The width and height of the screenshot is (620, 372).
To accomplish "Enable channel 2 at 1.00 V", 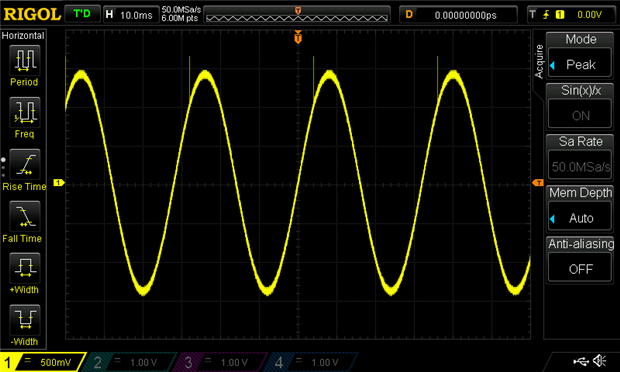I will (129, 362).
